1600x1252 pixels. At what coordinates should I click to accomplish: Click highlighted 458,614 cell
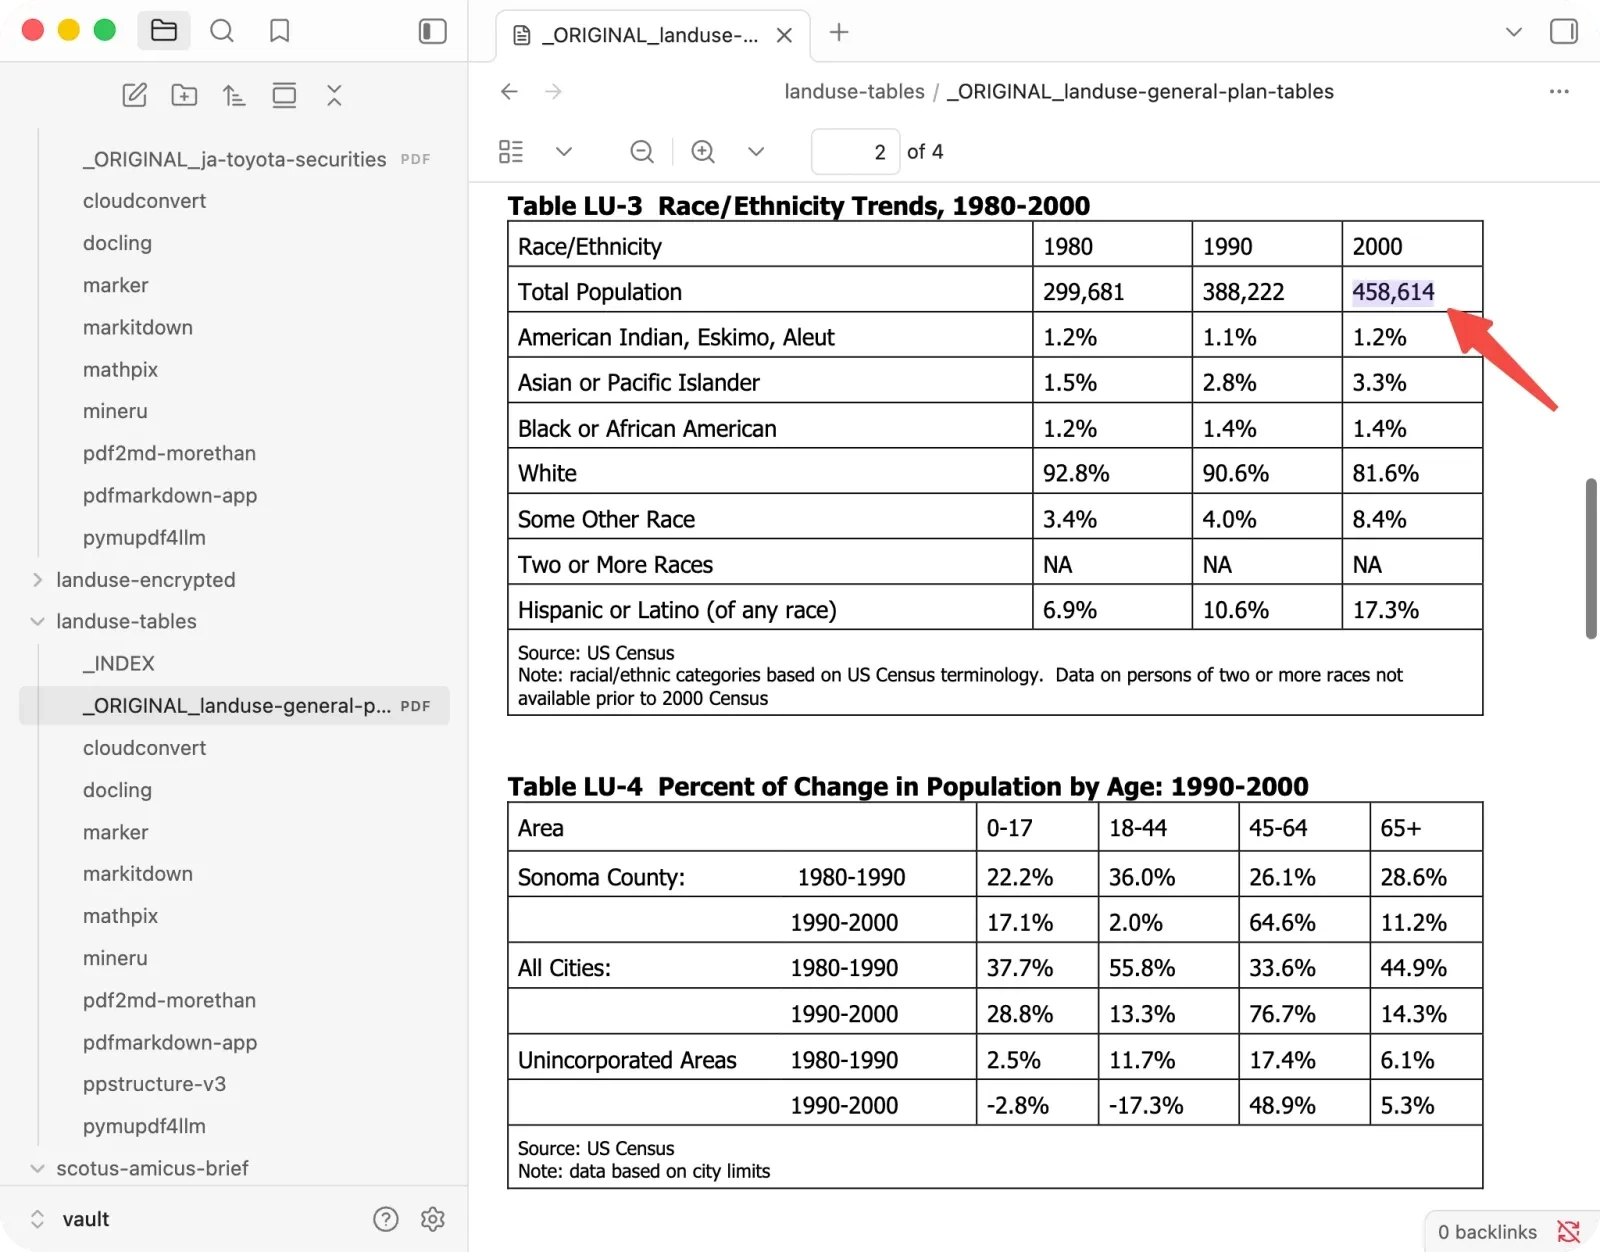point(1393,292)
